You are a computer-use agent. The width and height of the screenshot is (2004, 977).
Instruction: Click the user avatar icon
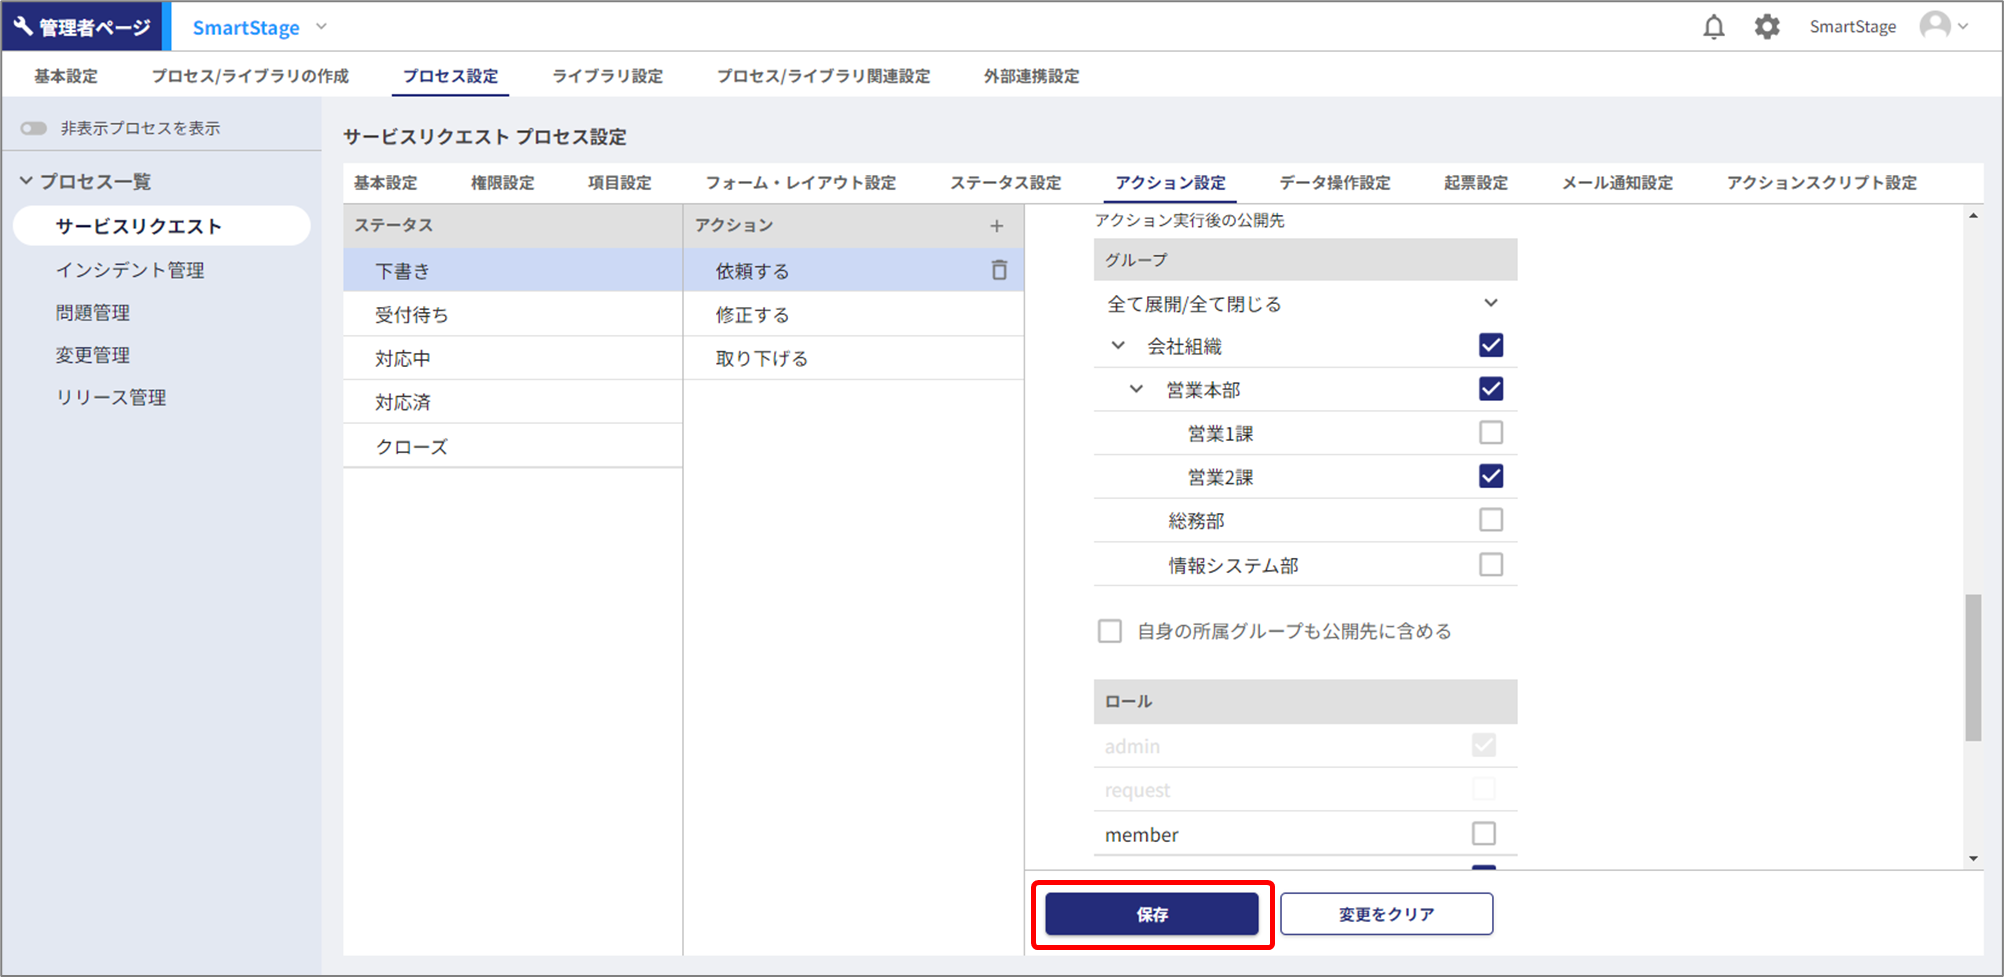click(x=1935, y=26)
